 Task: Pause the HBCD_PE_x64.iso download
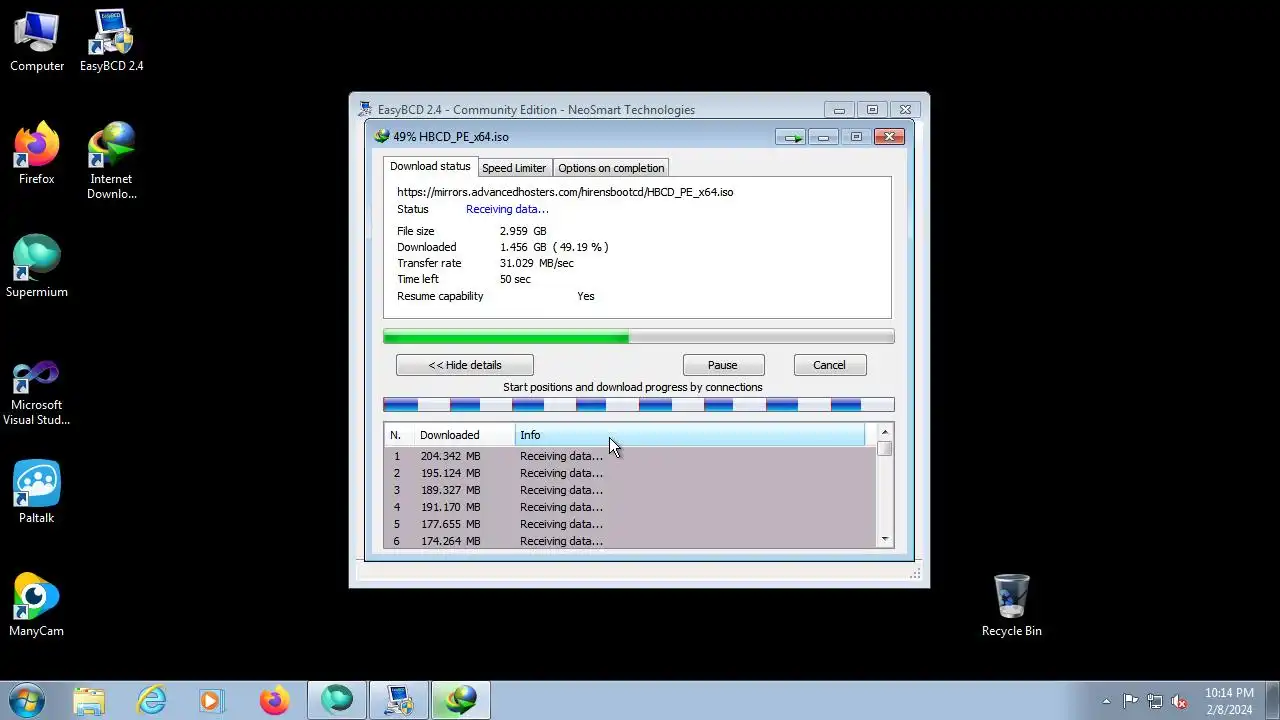pyautogui.click(x=723, y=365)
